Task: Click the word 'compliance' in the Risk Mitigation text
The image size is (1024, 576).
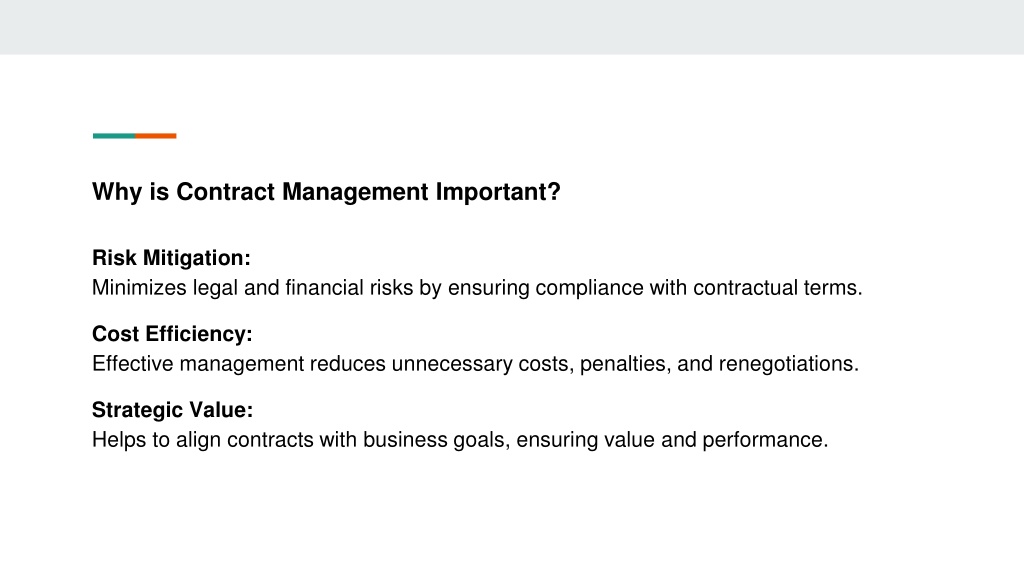Action: [x=589, y=288]
